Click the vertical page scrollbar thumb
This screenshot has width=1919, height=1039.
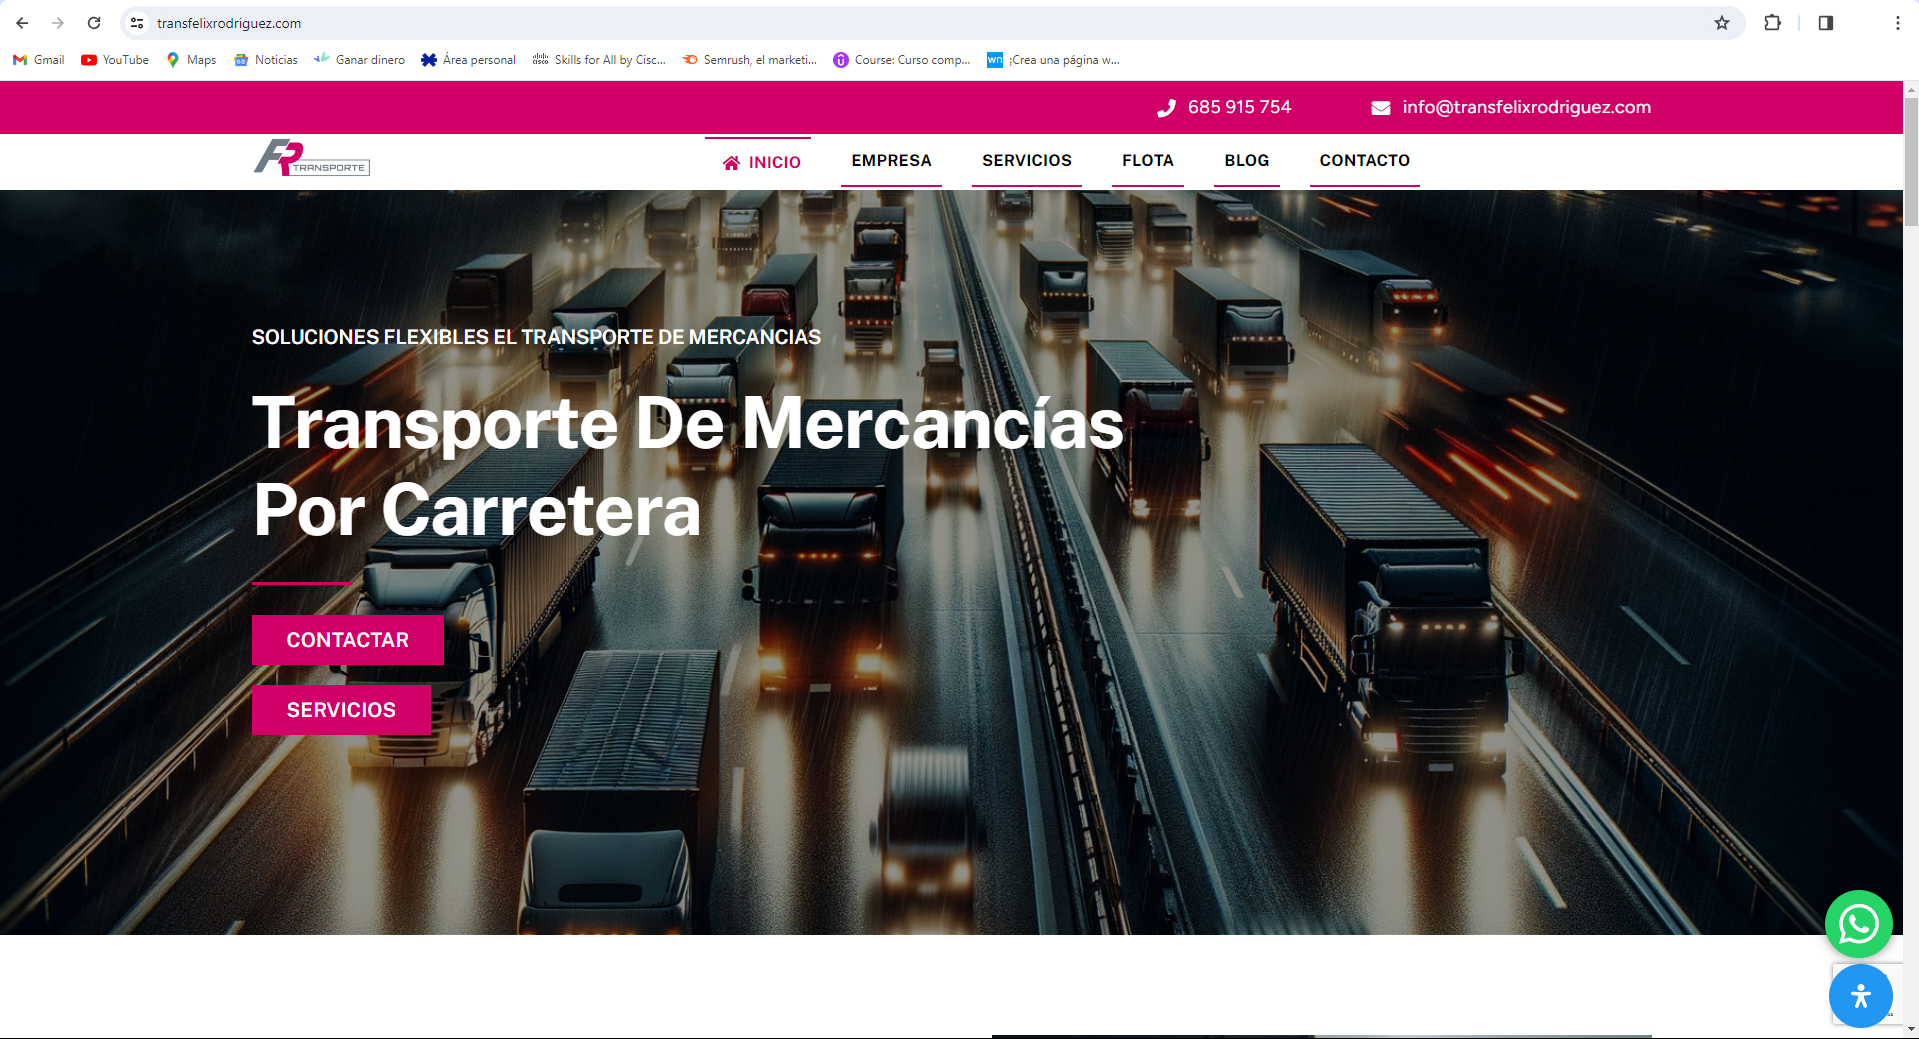point(1911,160)
